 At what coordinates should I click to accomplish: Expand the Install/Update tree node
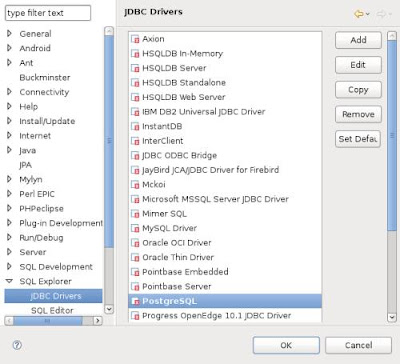point(9,121)
